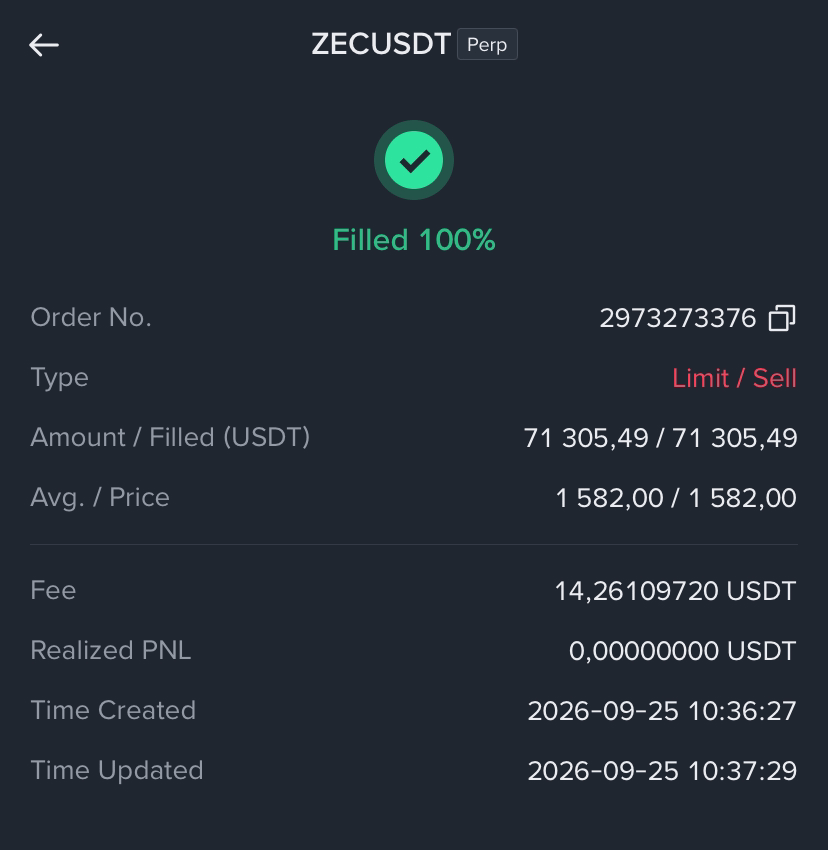Tap the Filled 100% status text
Image resolution: width=828 pixels, height=850 pixels.
coord(414,240)
